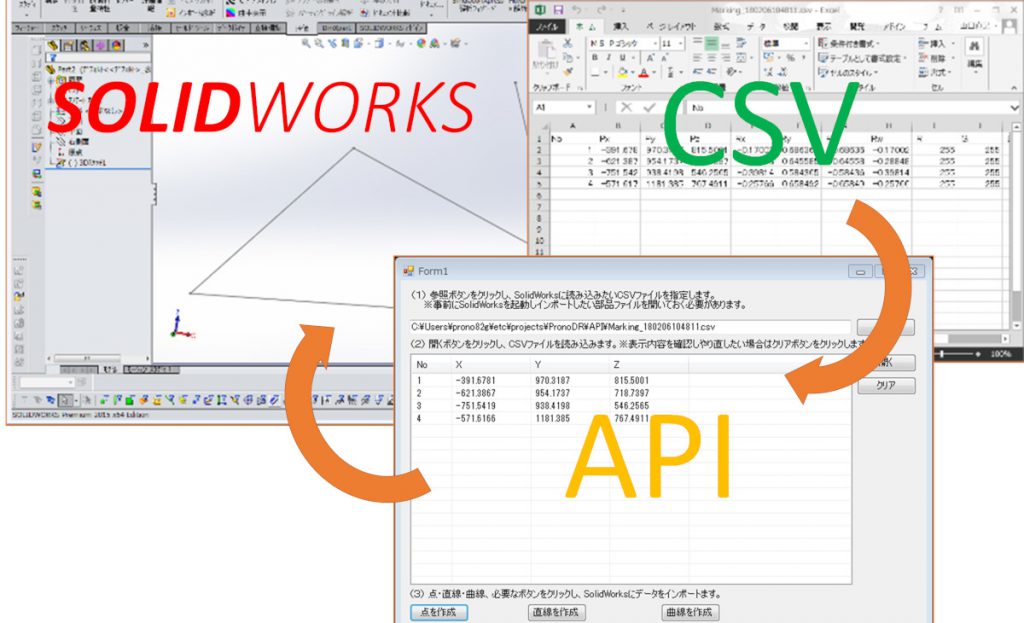The width and height of the screenshot is (1024, 623).
Task: Click Excel red font color swatch
Action: point(644,72)
